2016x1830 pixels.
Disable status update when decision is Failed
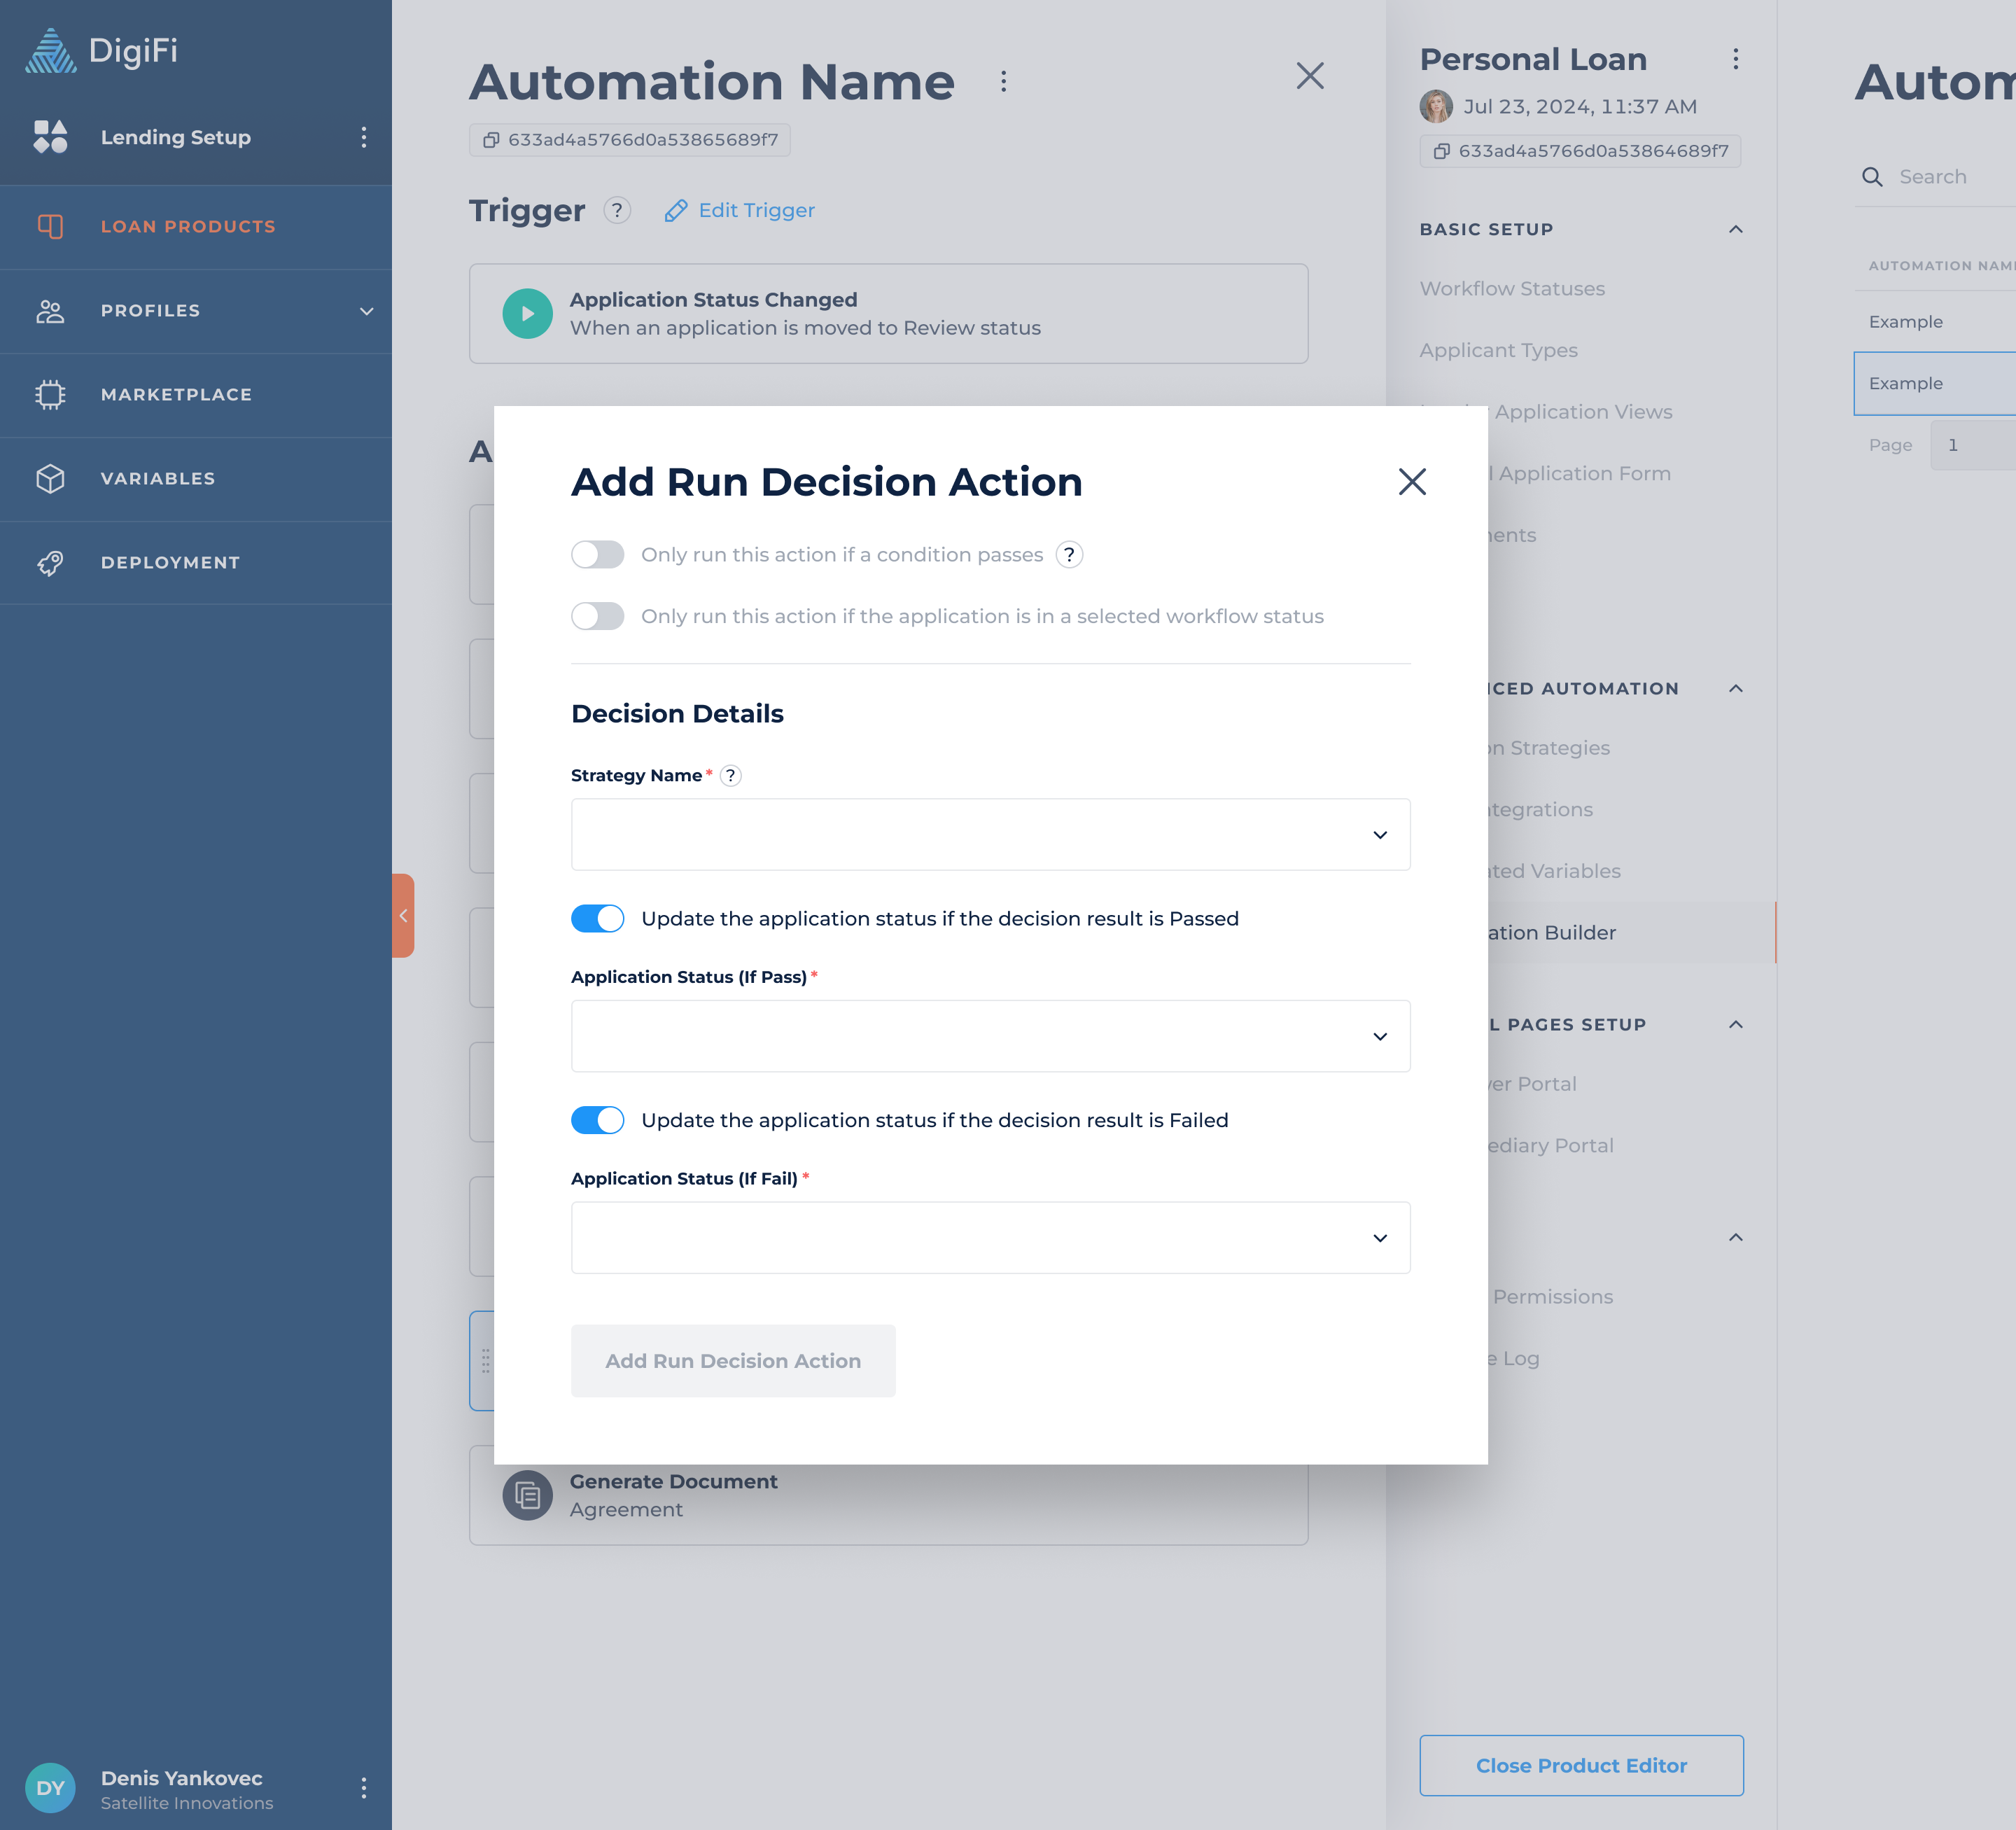point(597,1120)
